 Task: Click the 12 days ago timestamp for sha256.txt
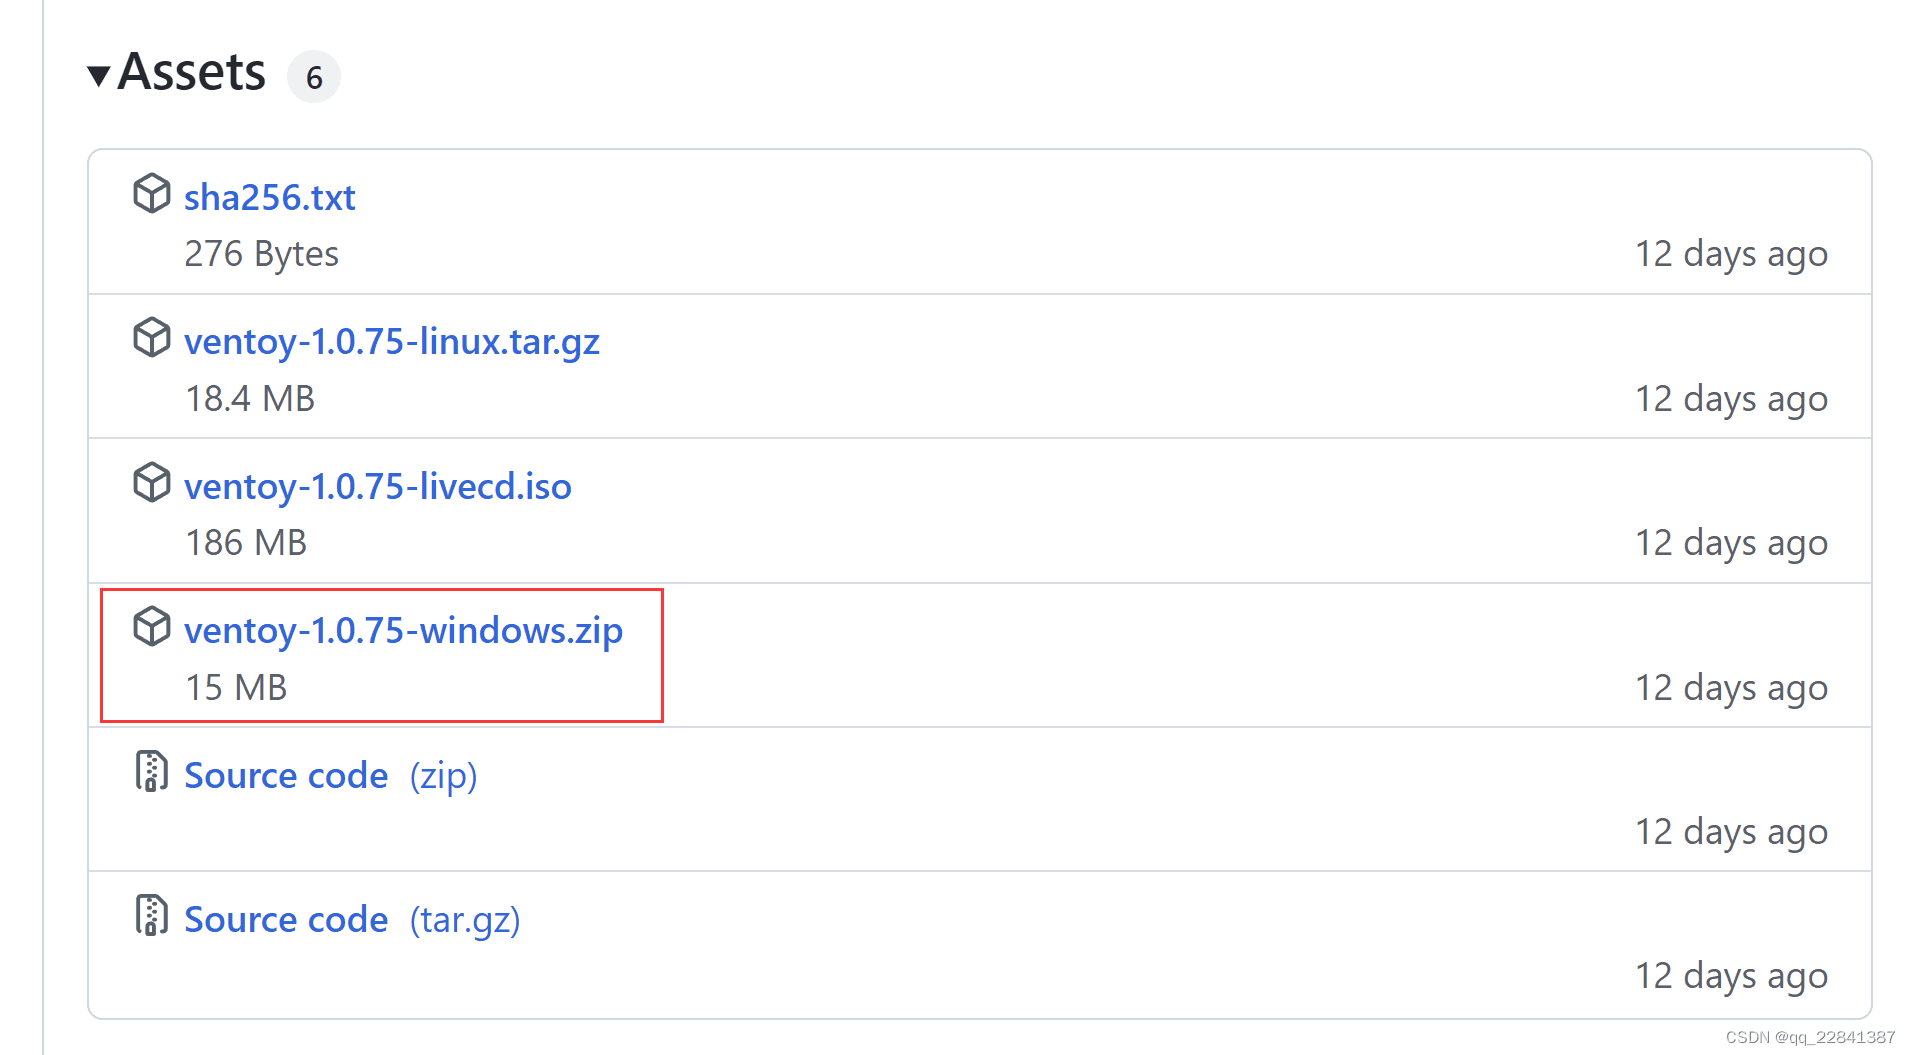(x=1731, y=254)
